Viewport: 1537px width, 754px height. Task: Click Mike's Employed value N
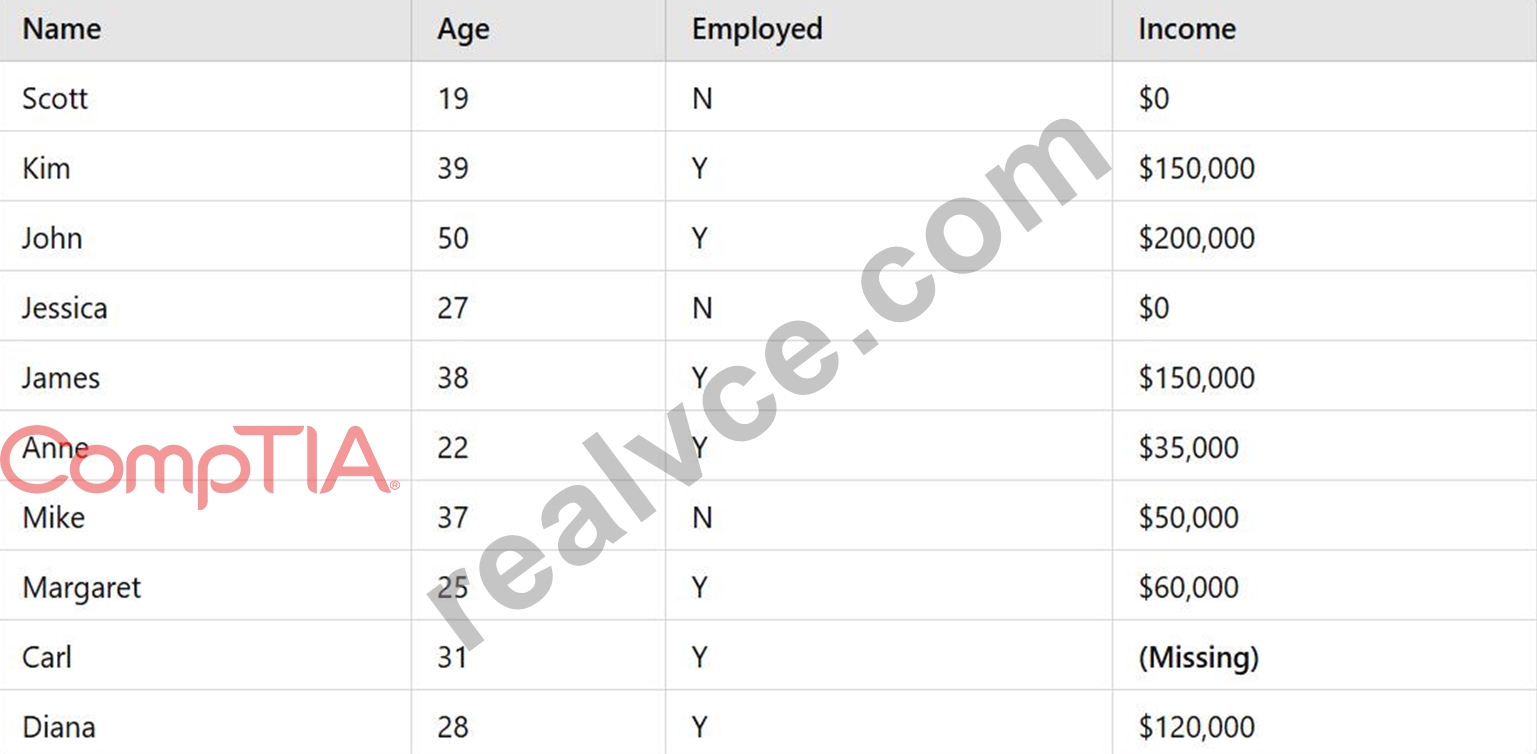click(702, 518)
